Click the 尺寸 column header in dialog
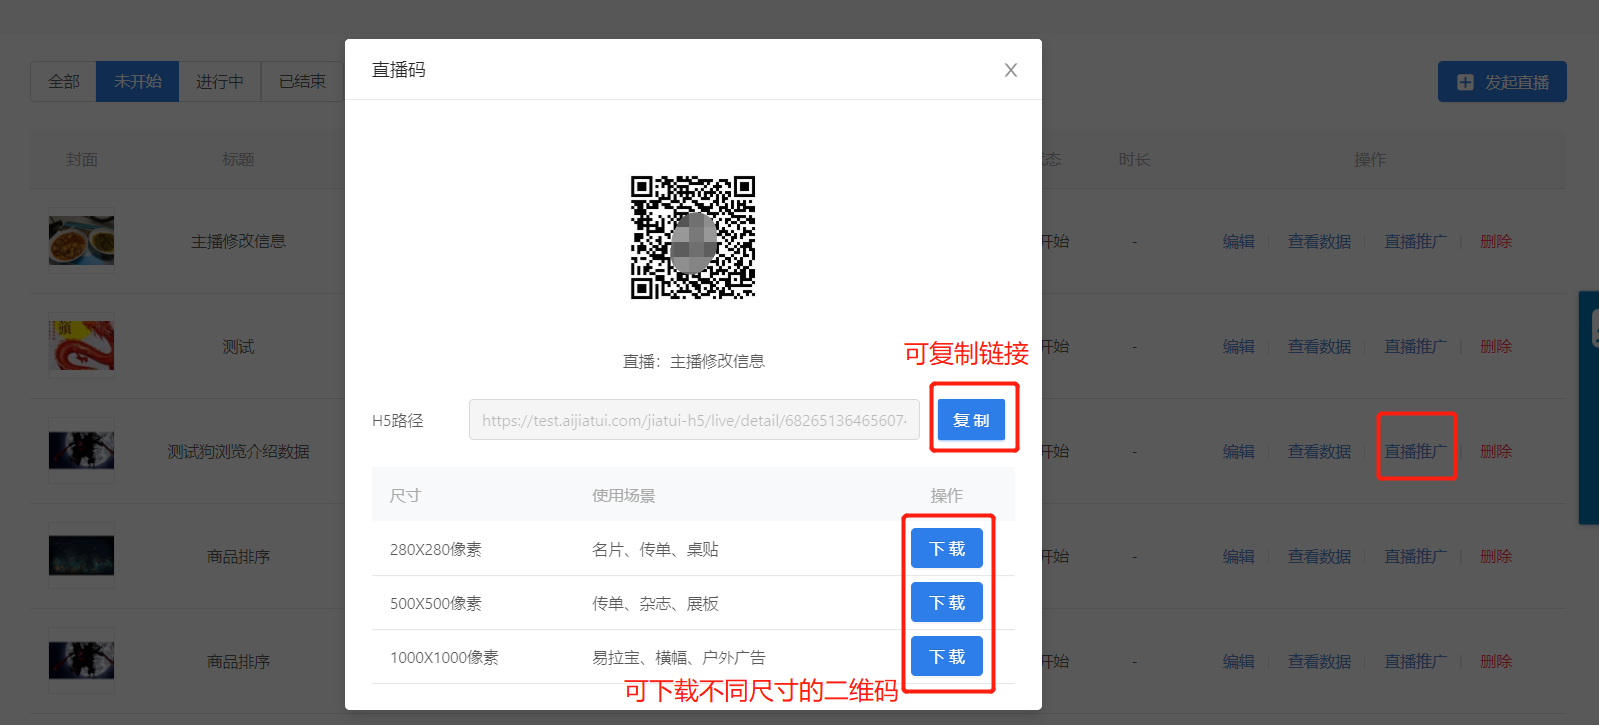 click(405, 495)
